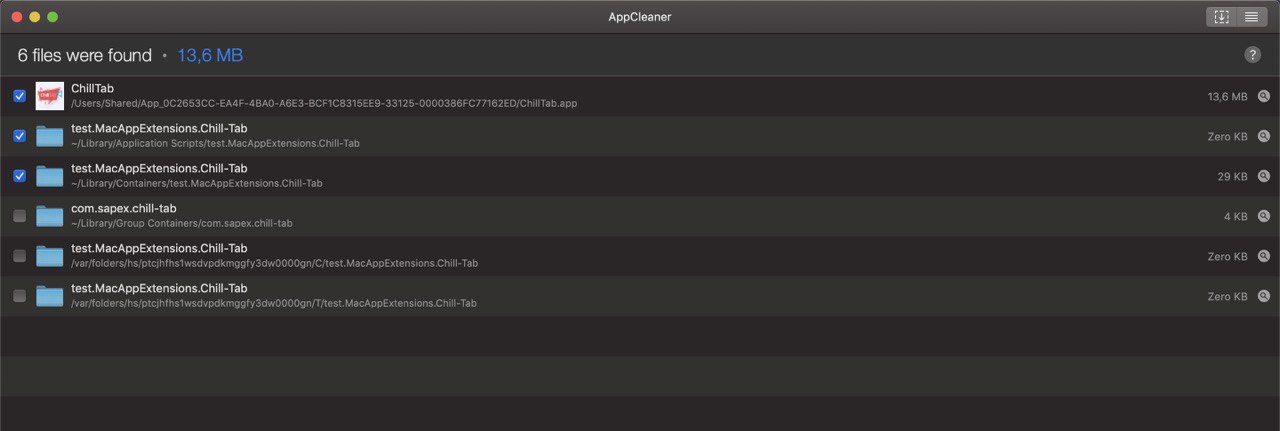
Task: Click the 29 KB size value
Action: click(1232, 176)
